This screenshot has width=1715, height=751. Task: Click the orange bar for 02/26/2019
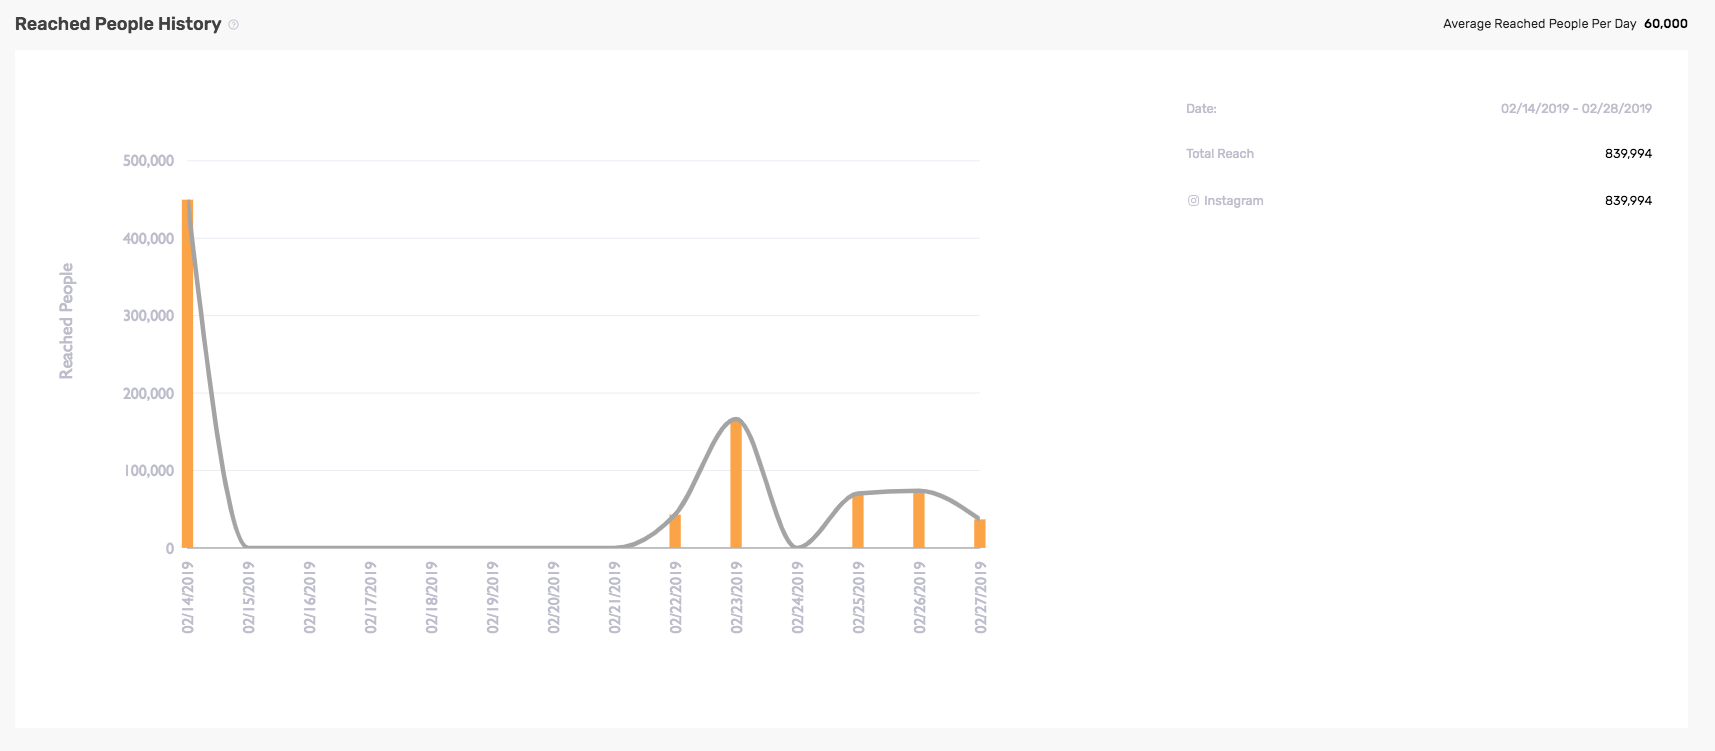click(x=919, y=520)
